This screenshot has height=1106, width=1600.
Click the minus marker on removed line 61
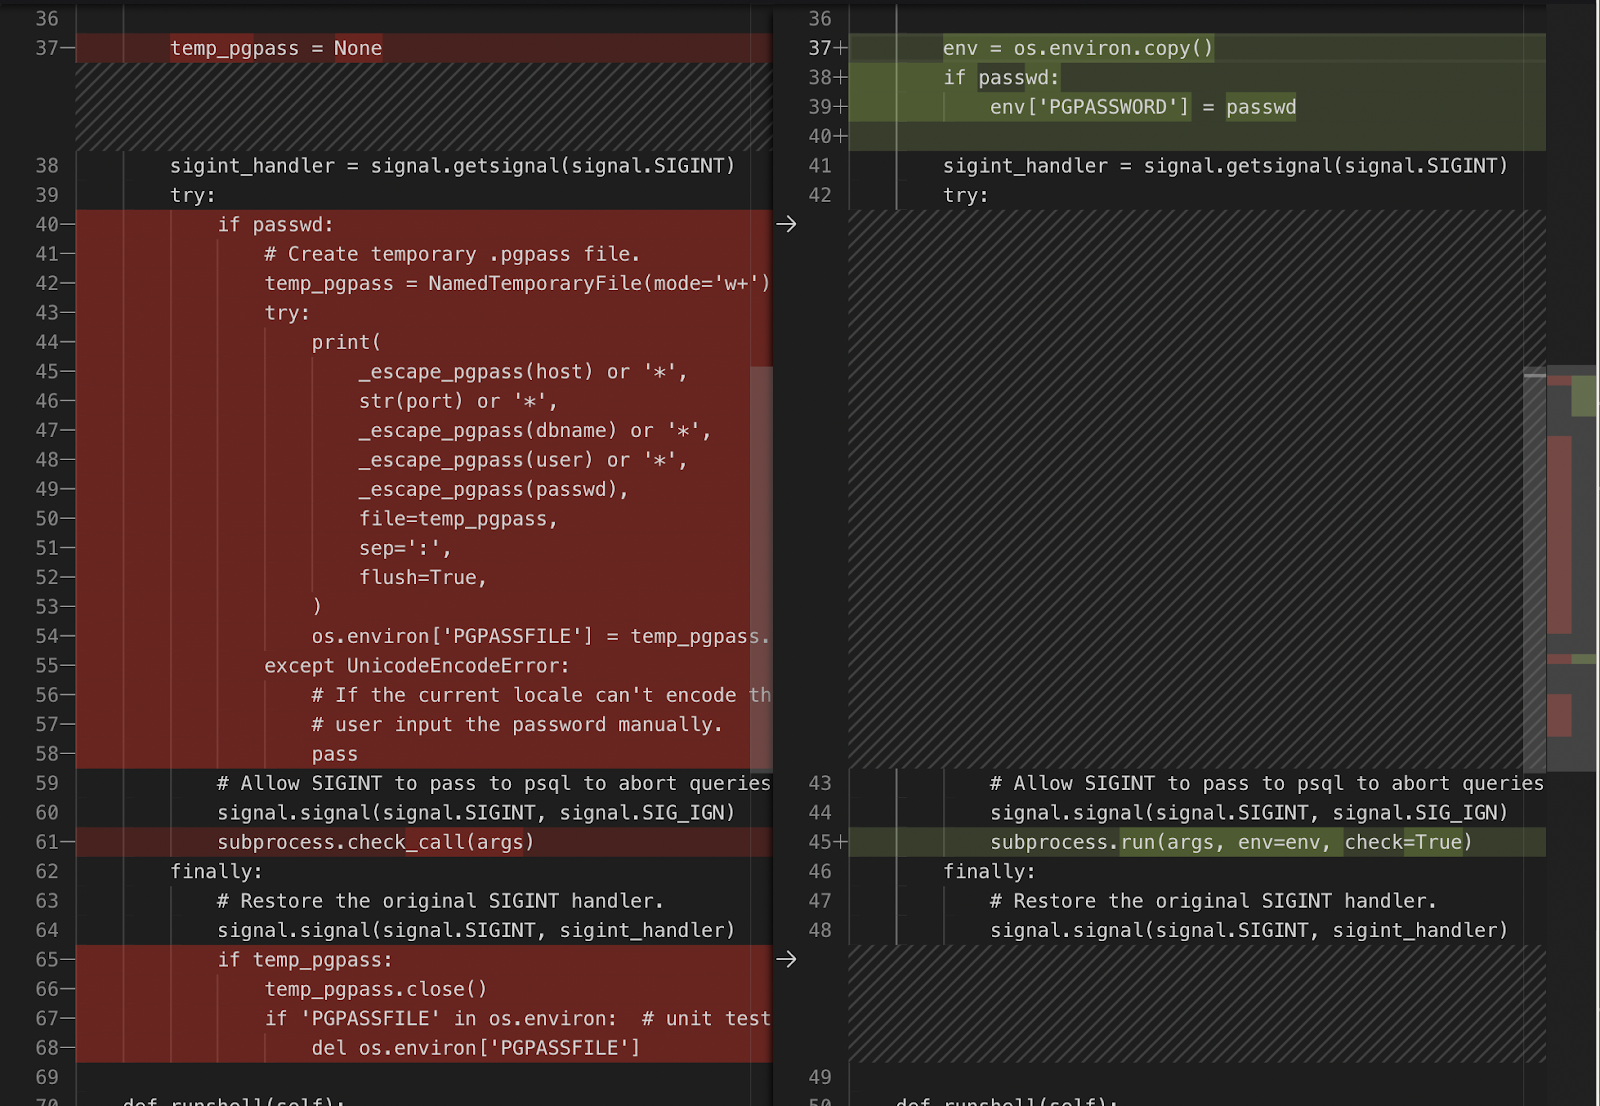coord(67,842)
